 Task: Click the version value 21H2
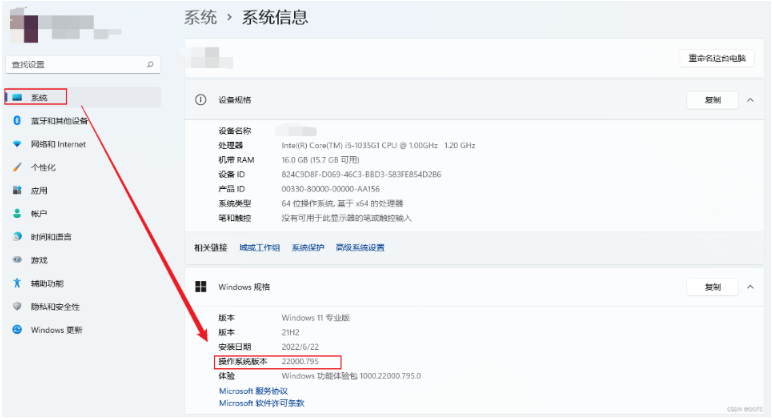290,332
